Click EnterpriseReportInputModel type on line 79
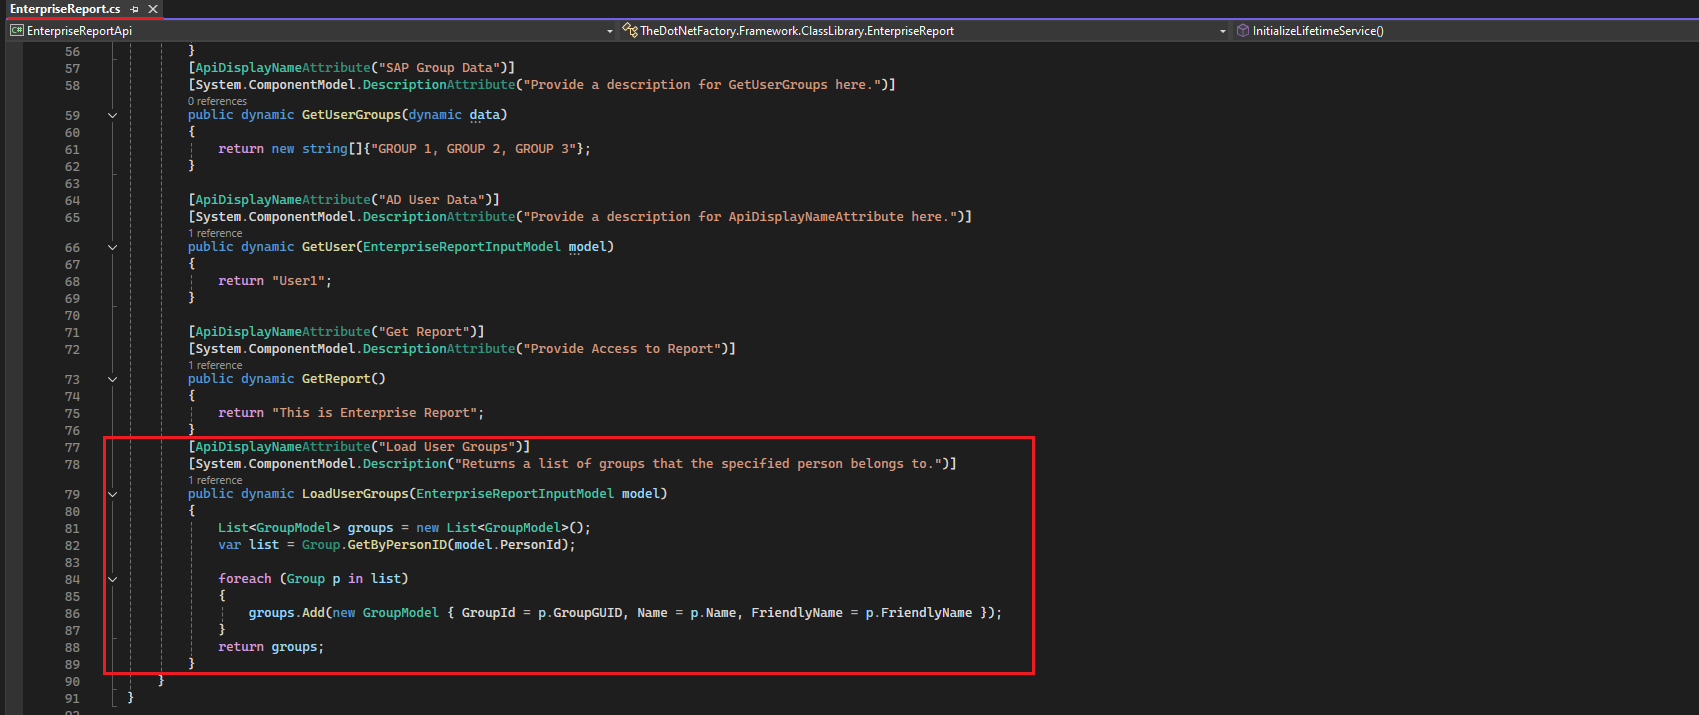Screen dimensions: 1699x715 tap(515, 494)
